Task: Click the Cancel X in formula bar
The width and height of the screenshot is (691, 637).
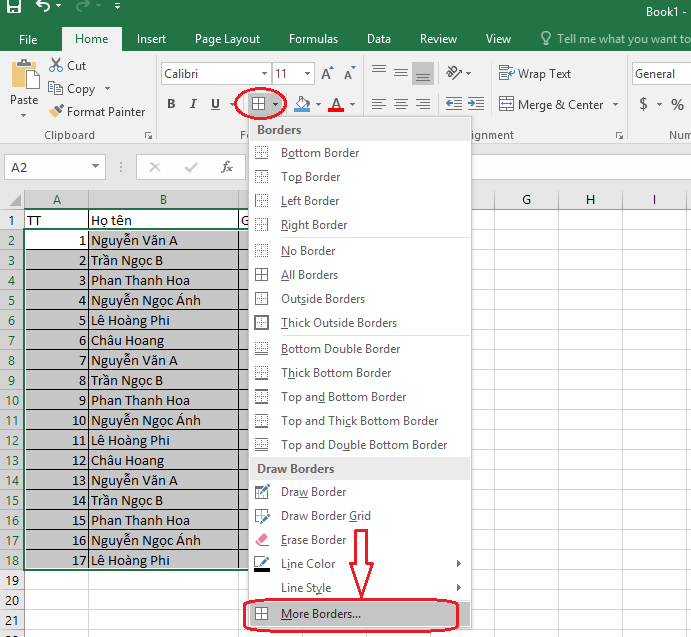Action: [155, 167]
